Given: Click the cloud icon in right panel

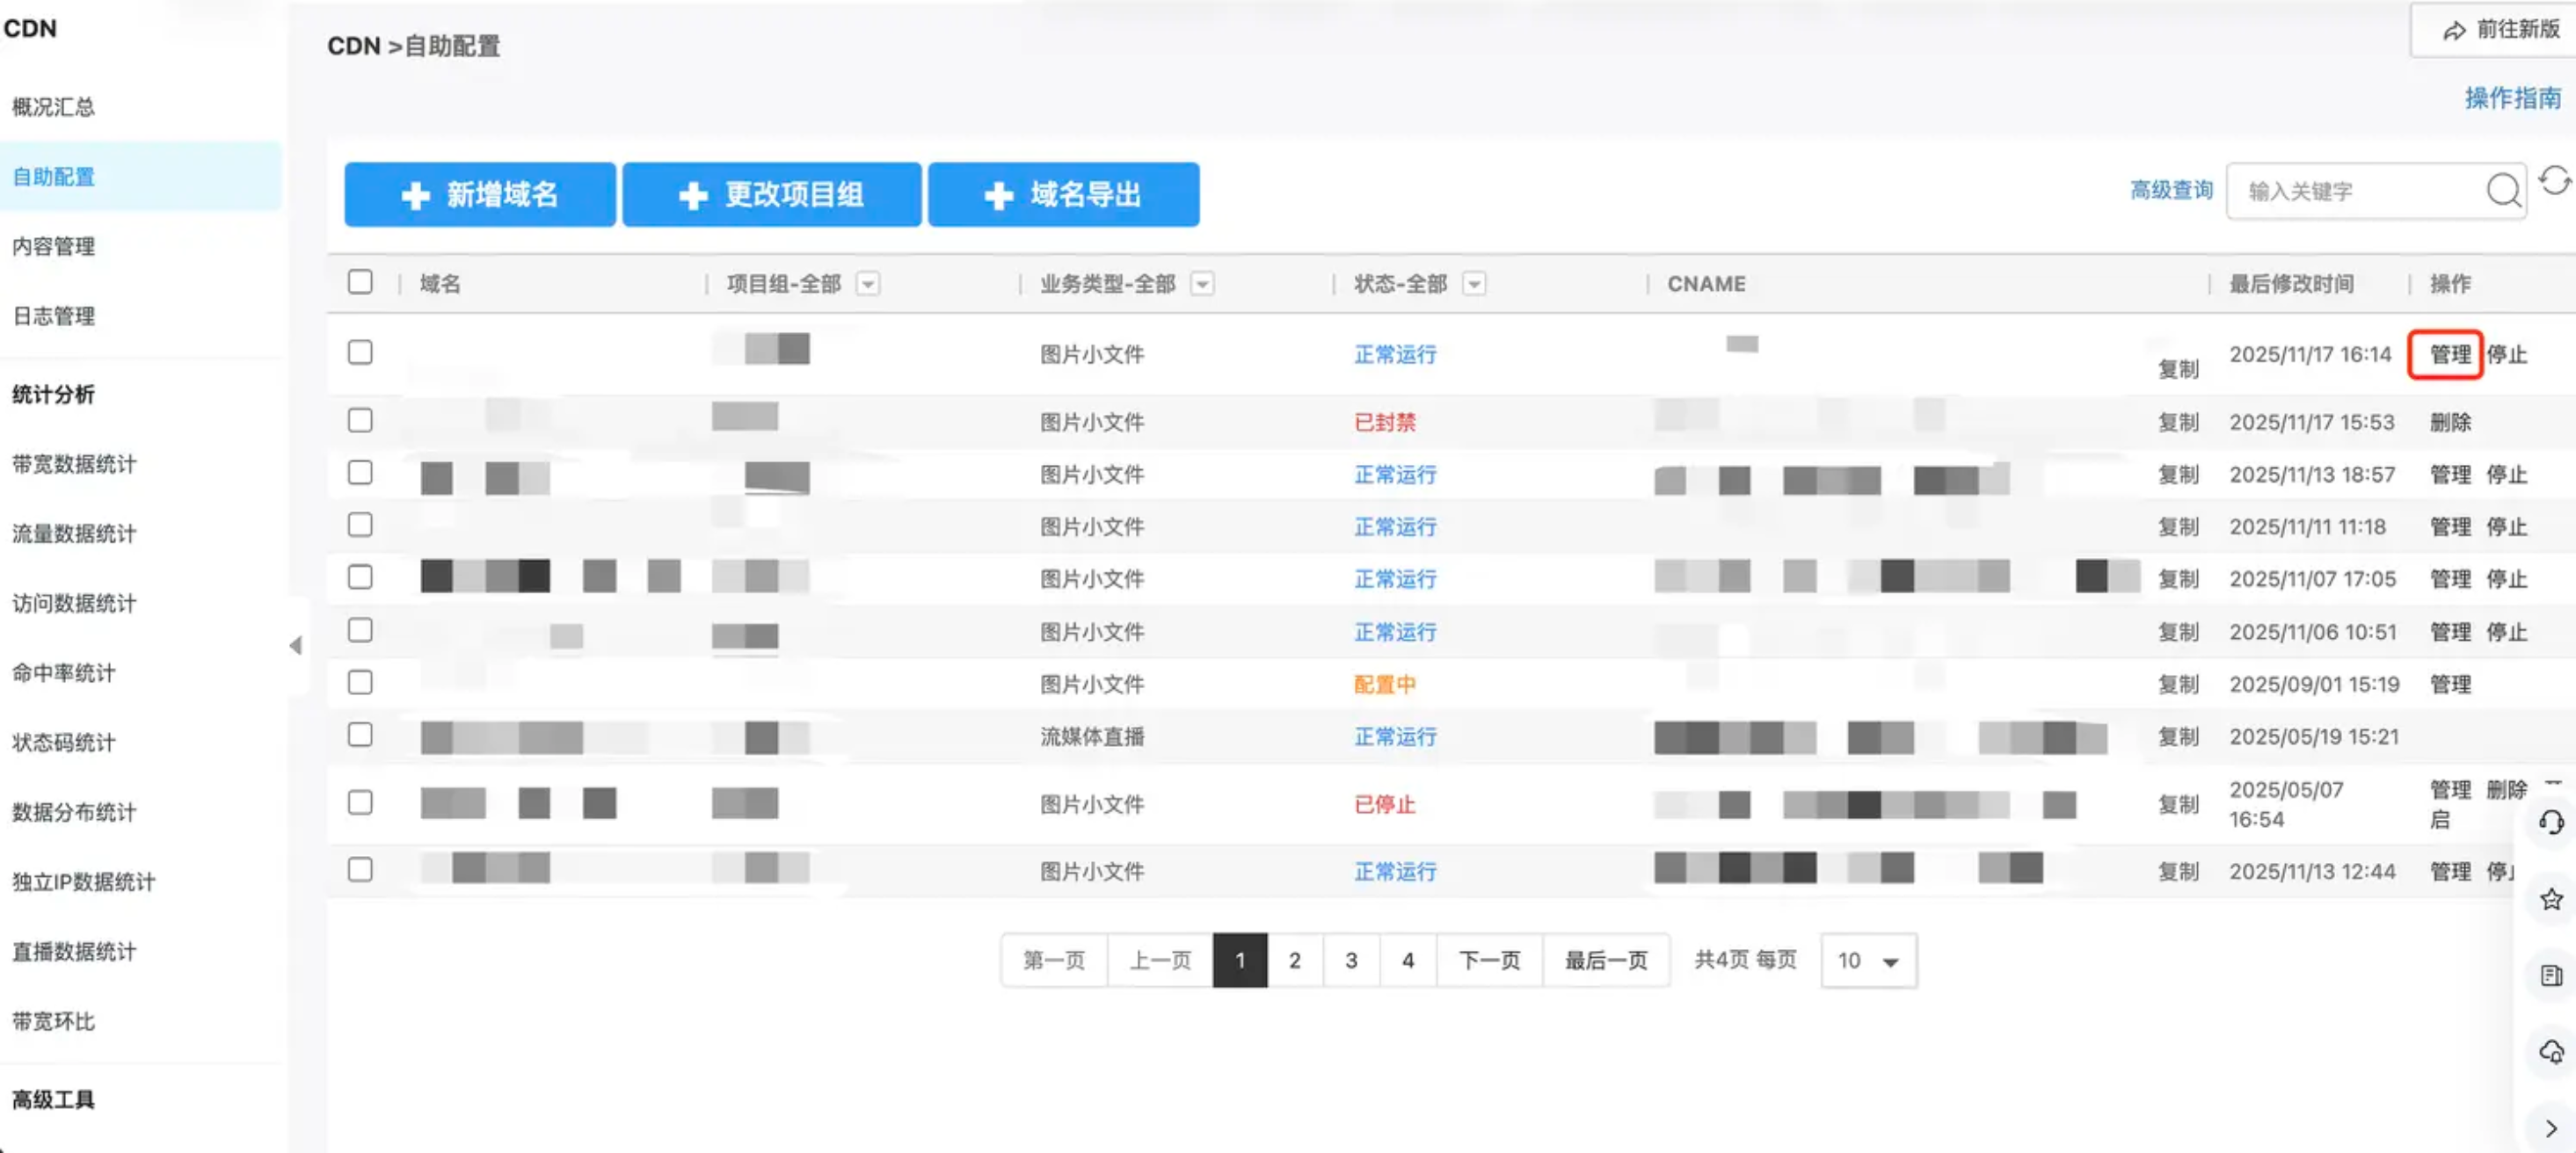Looking at the screenshot, I should 2551,1052.
